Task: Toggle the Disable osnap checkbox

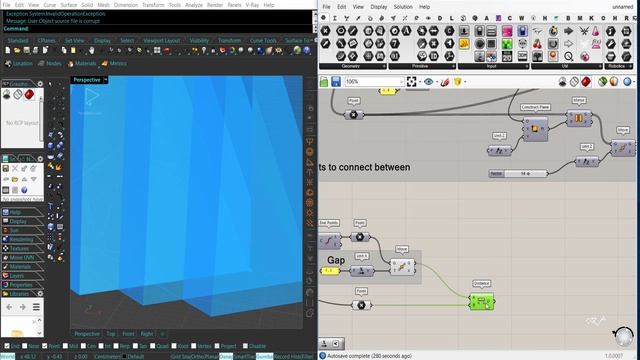Action: (245, 346)
